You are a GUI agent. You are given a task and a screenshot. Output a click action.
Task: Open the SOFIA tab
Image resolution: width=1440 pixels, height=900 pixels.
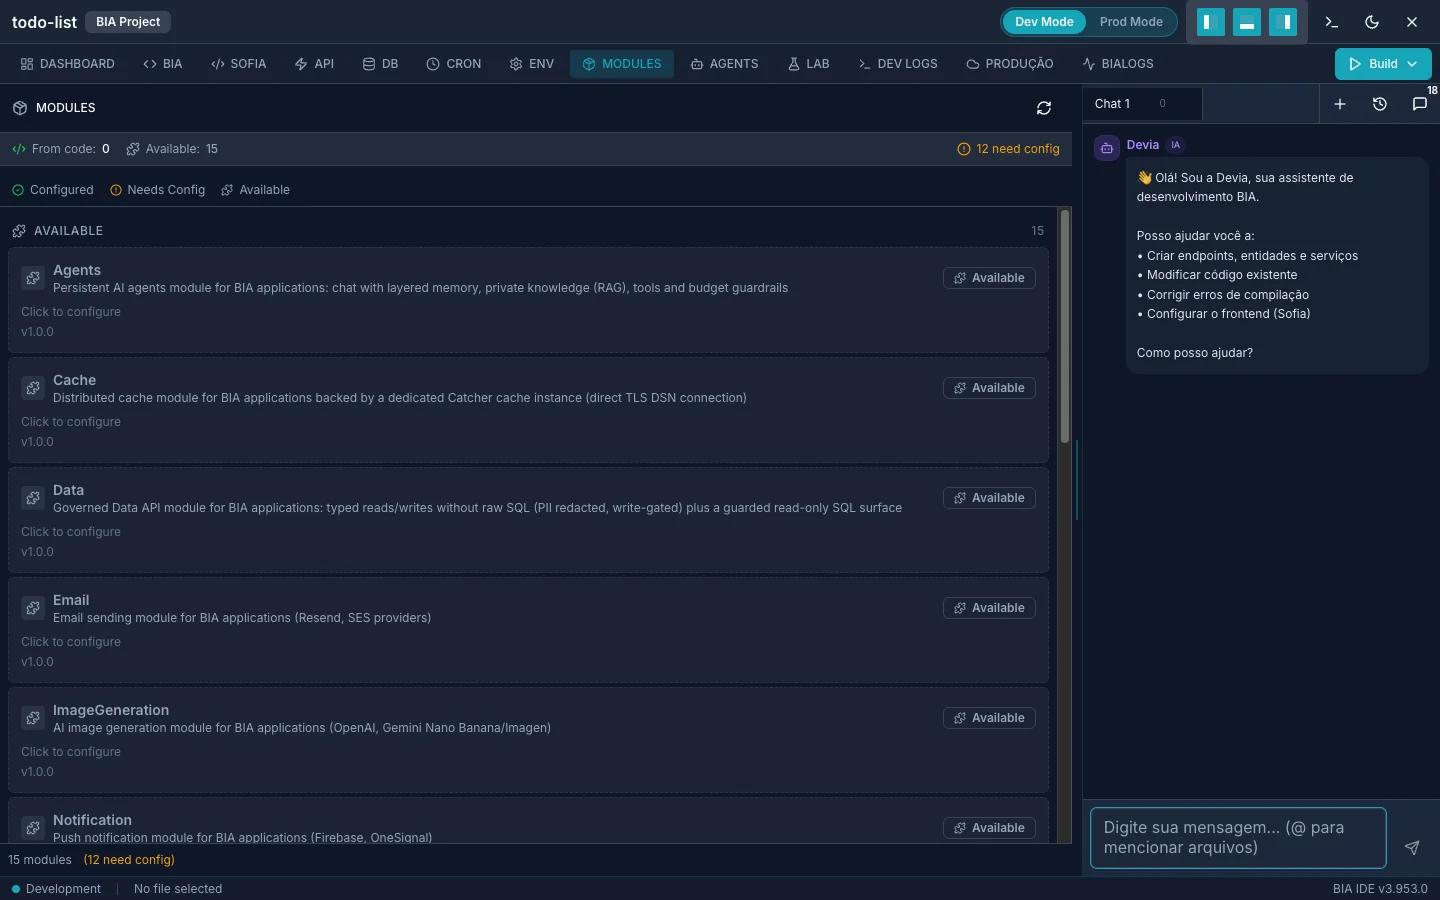click(239, 64)
